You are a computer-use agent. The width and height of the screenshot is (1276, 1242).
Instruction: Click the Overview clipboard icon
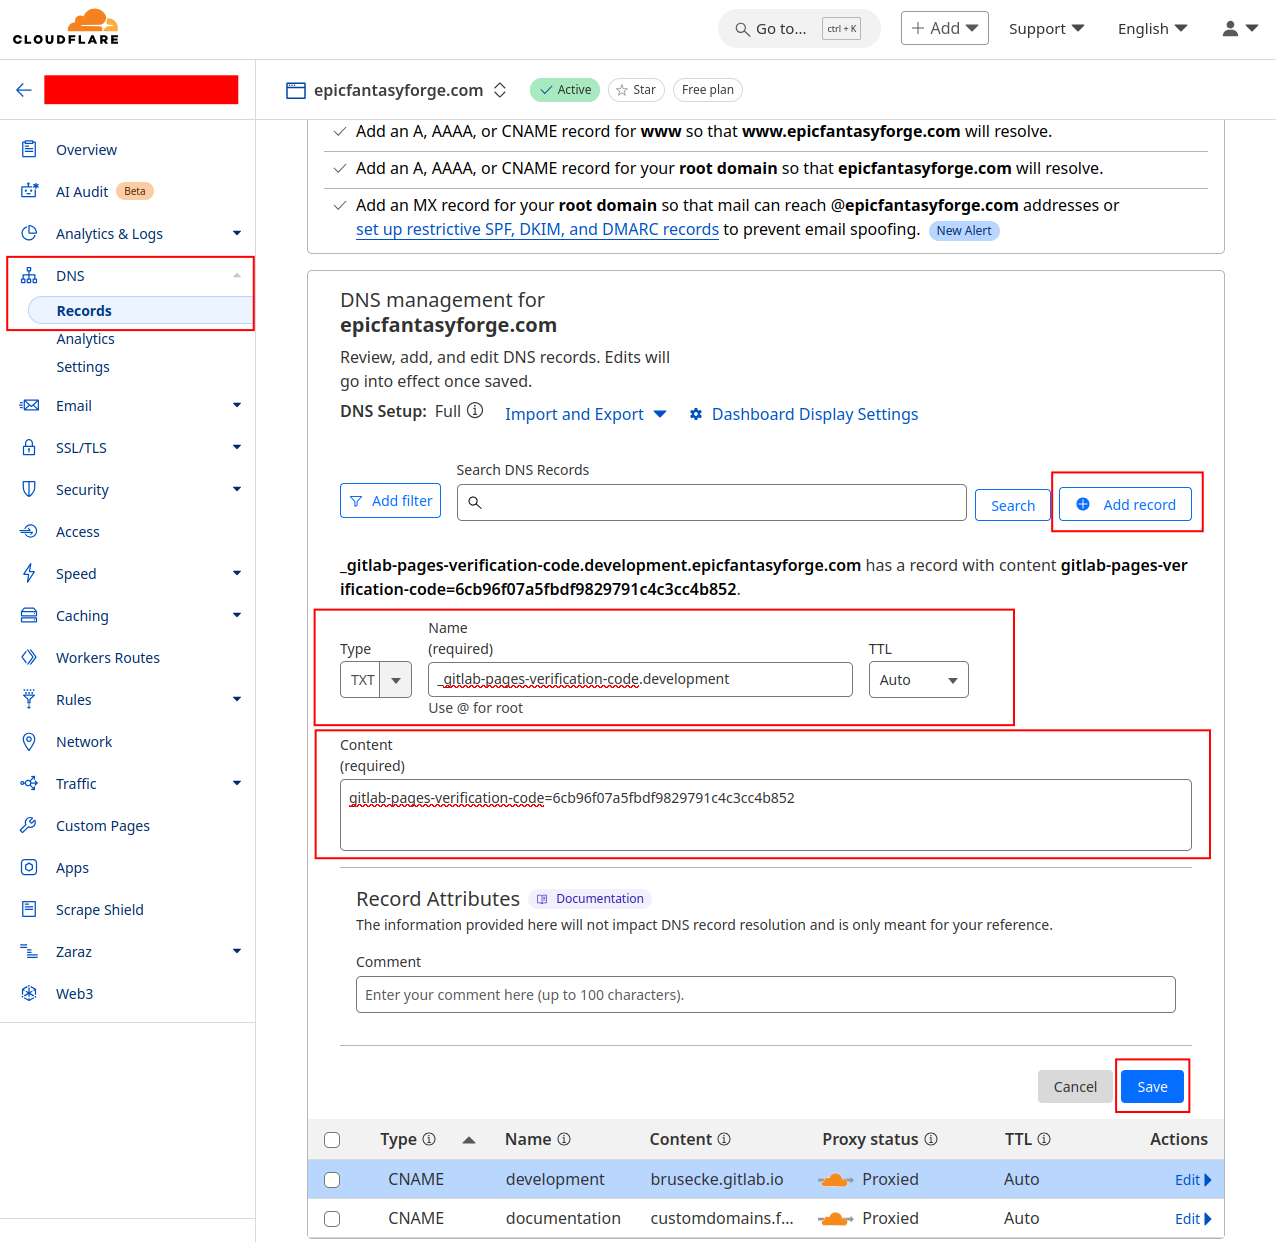(29, 149)
